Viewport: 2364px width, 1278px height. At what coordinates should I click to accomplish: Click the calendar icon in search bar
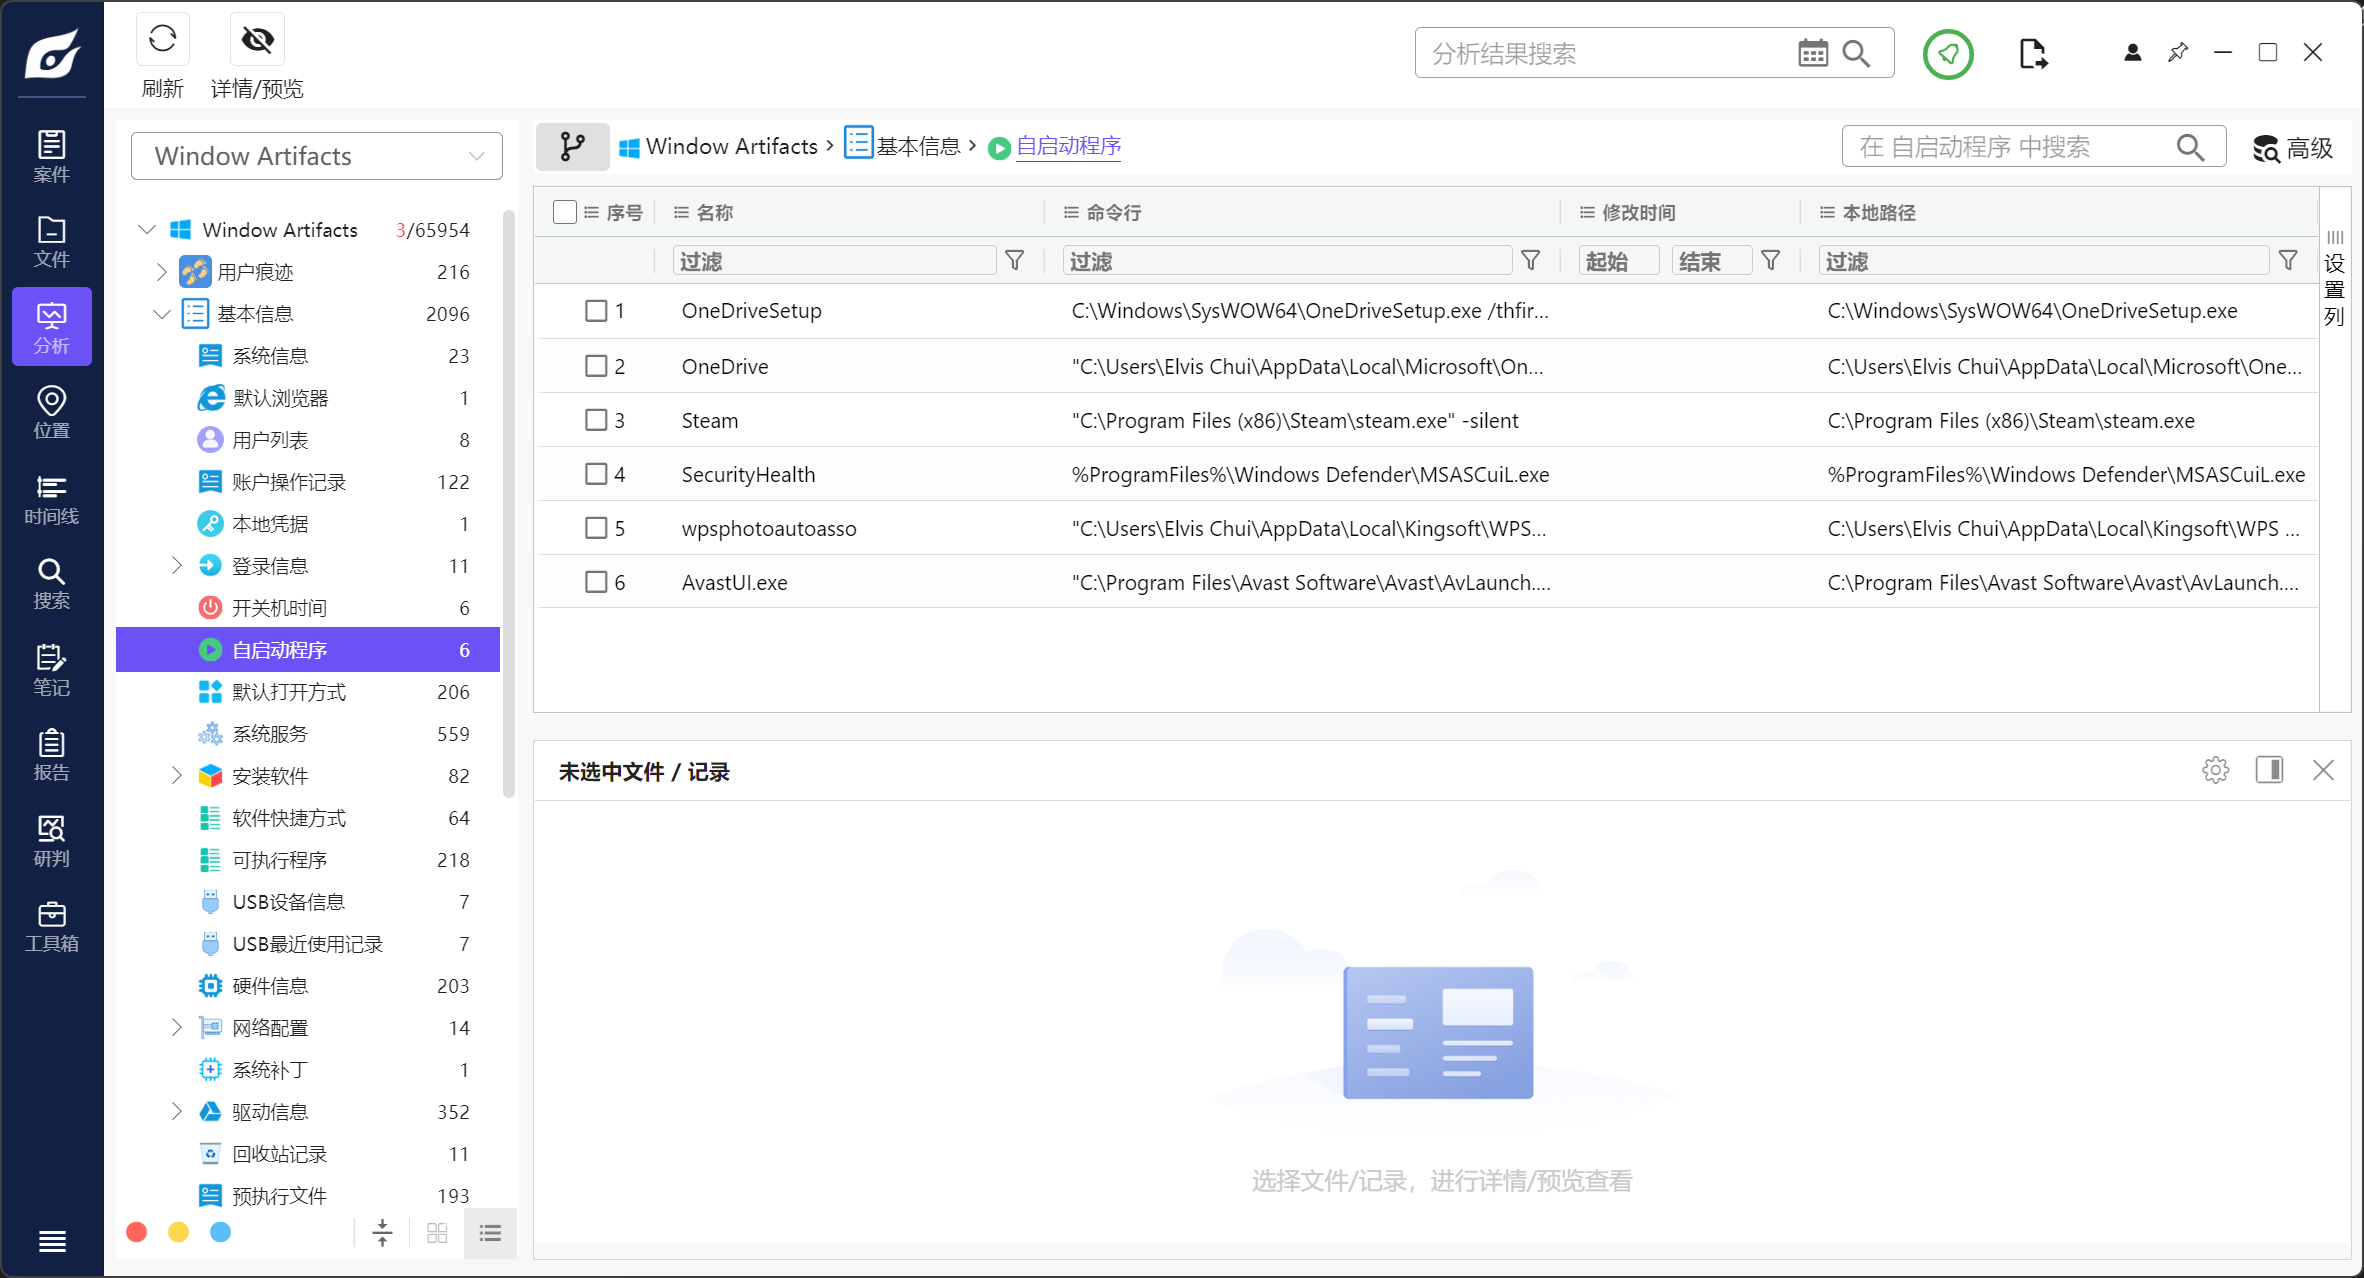(1812, 53)
